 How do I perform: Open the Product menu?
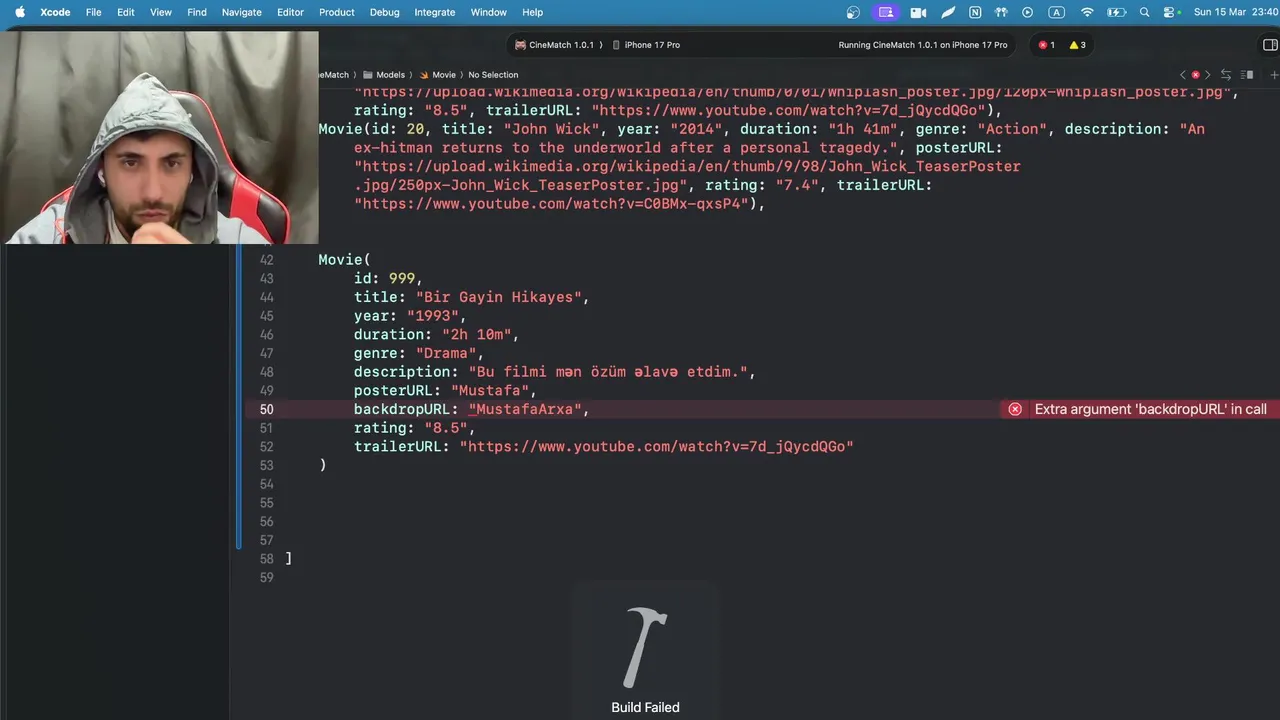337,12
